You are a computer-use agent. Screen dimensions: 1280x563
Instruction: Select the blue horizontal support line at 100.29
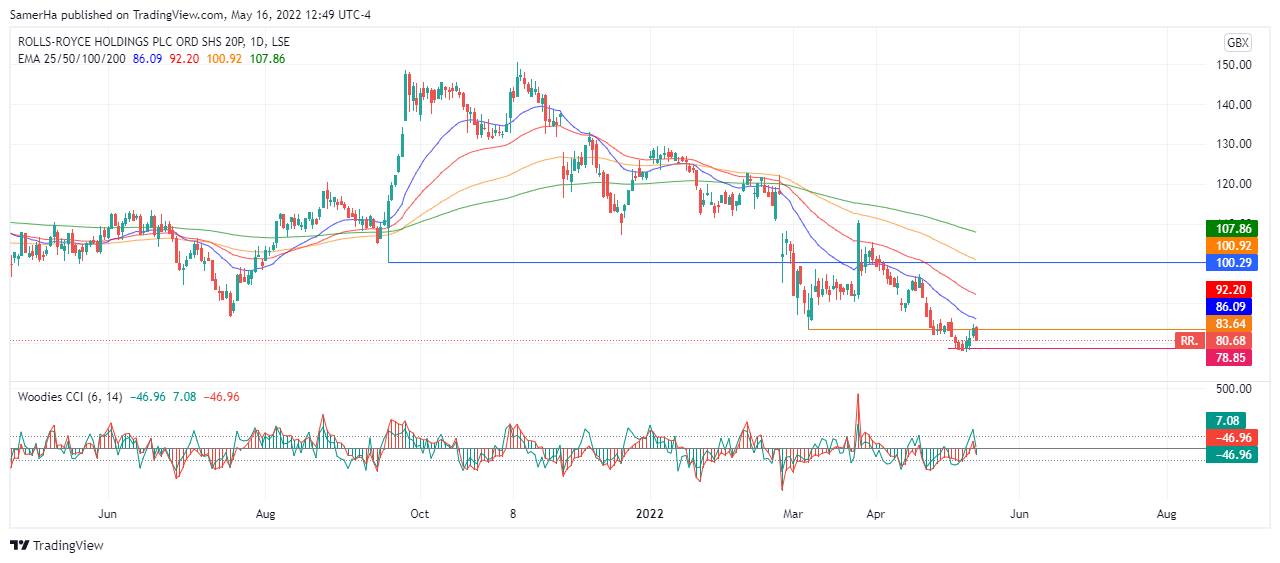click(700, 262)
